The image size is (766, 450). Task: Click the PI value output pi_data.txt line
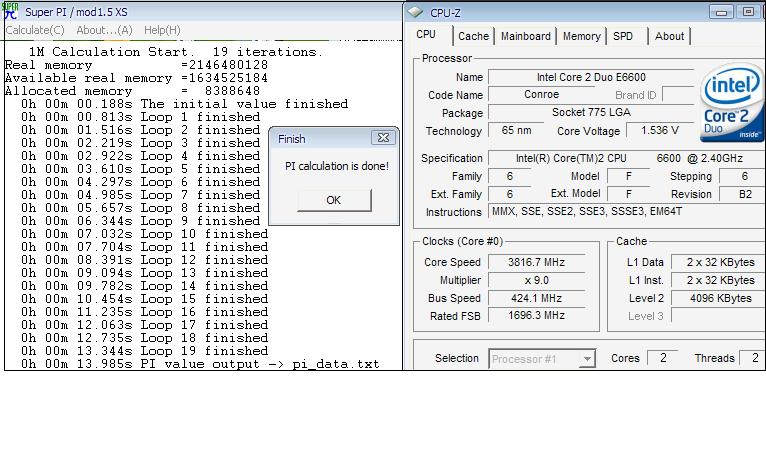[x=200, y=364]
